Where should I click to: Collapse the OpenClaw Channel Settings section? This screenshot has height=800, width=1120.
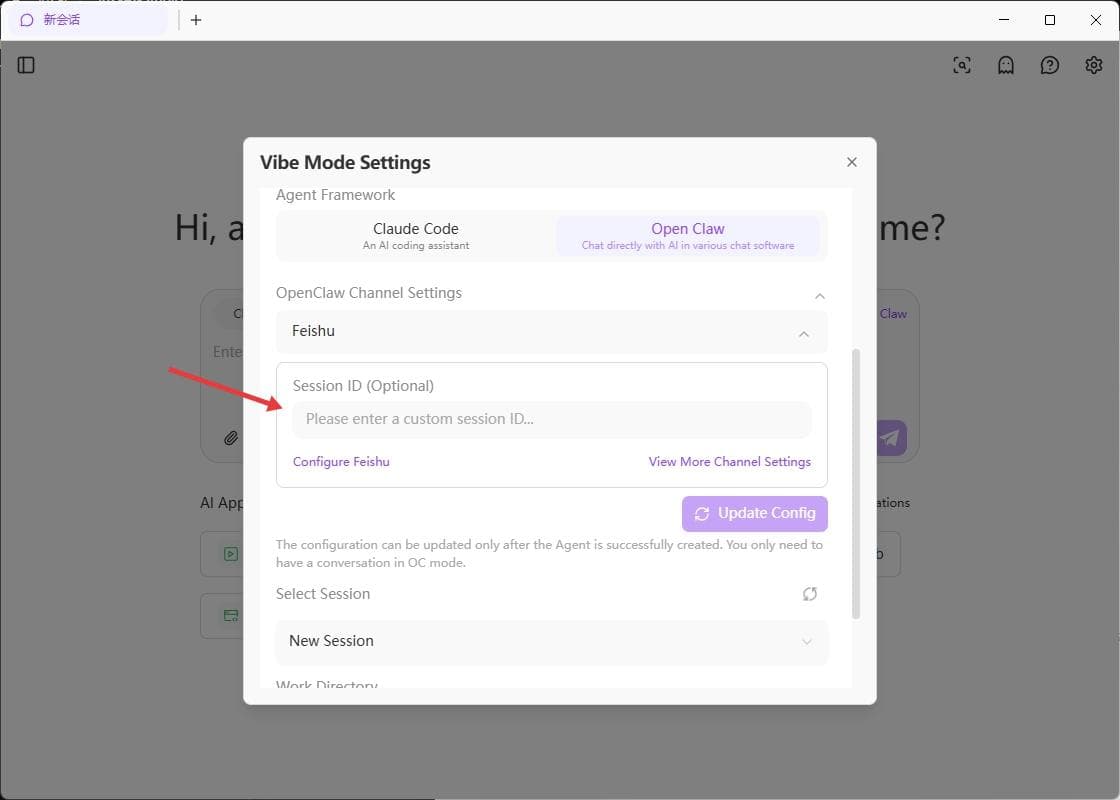click(819, 296)
